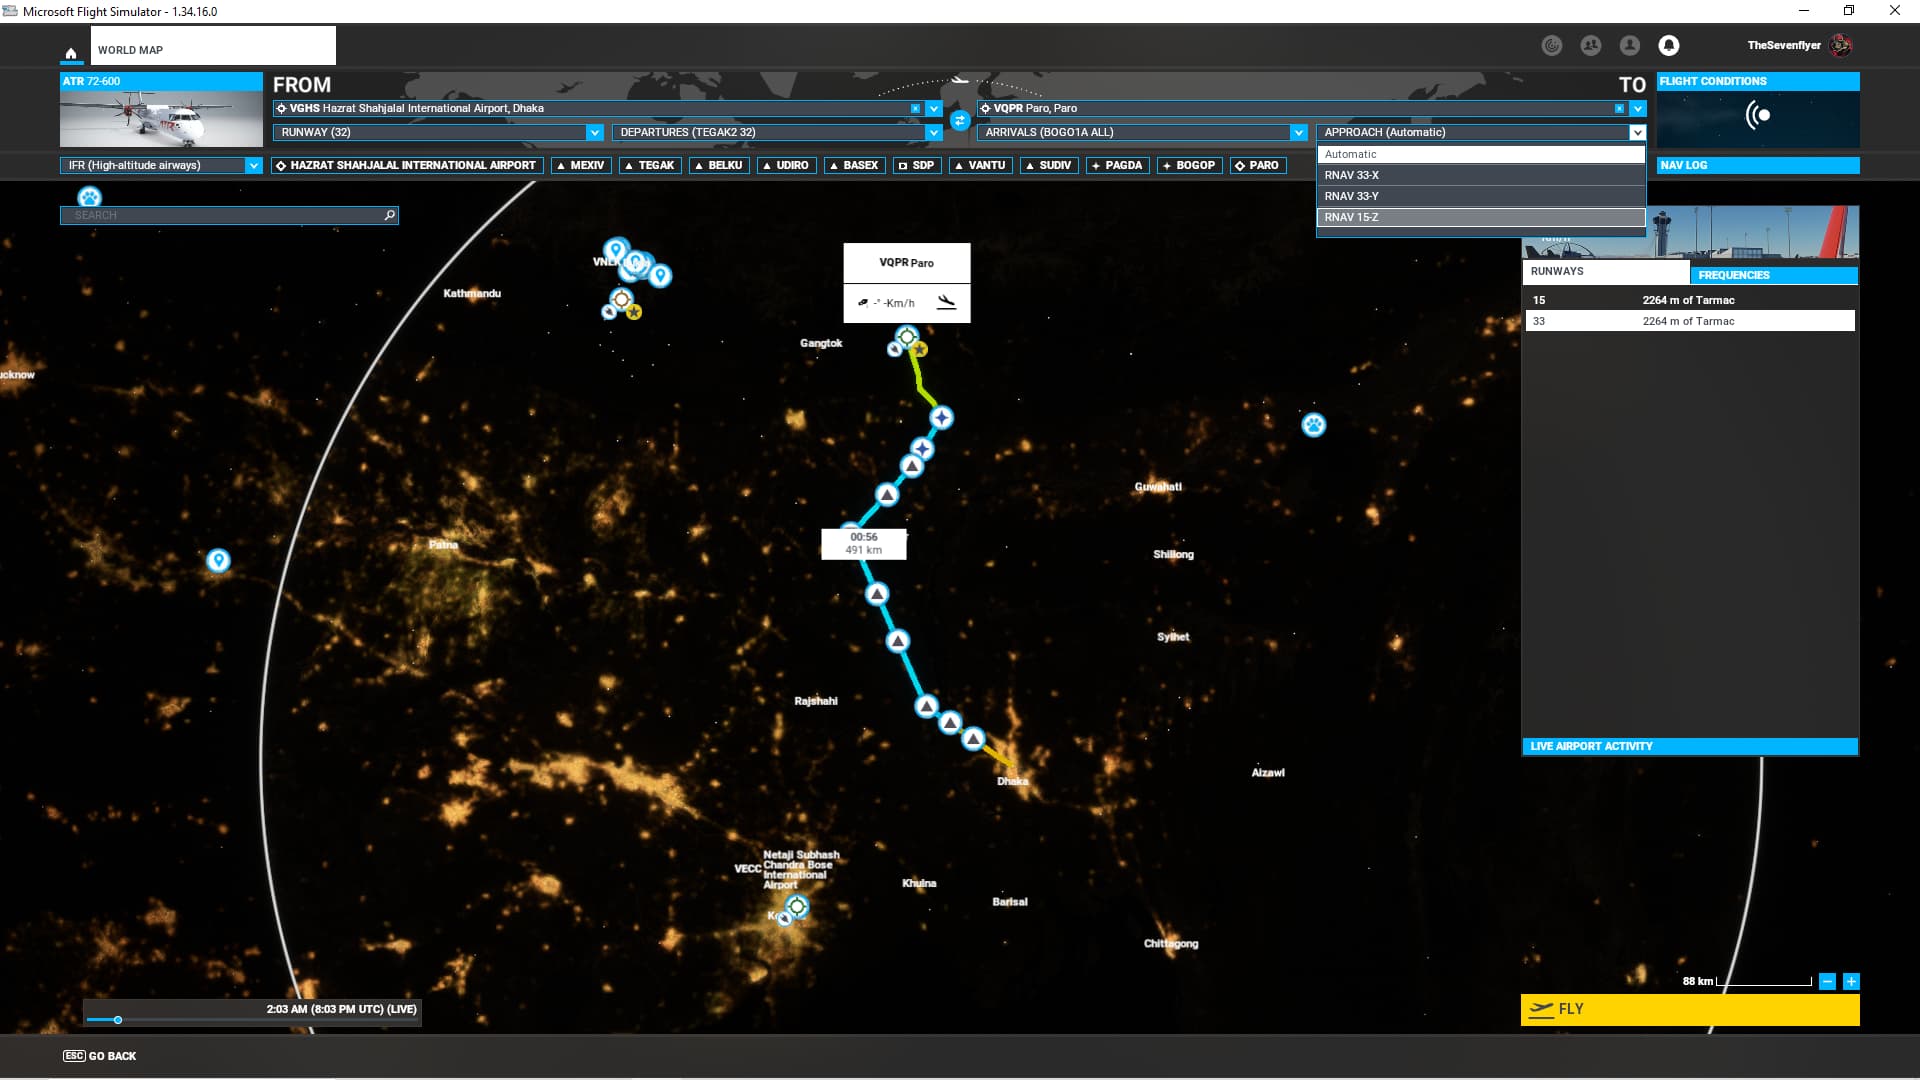Open the friends group icon in header

(1590, 45)
